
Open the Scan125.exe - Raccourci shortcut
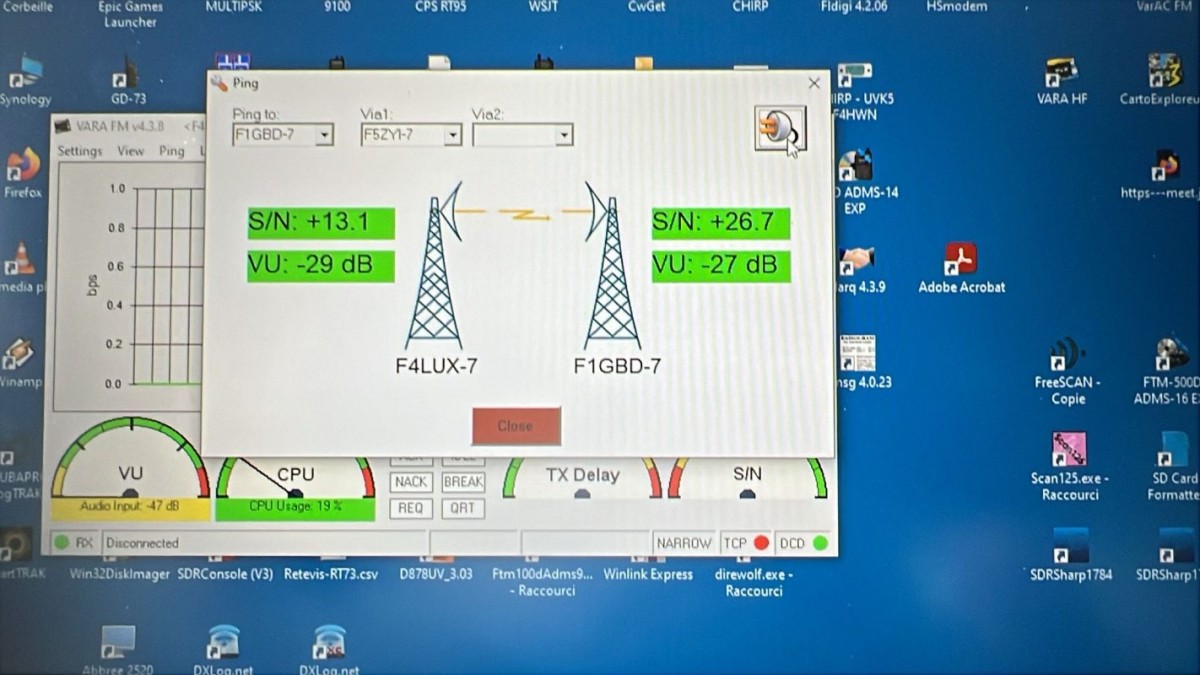point(1070,466)
